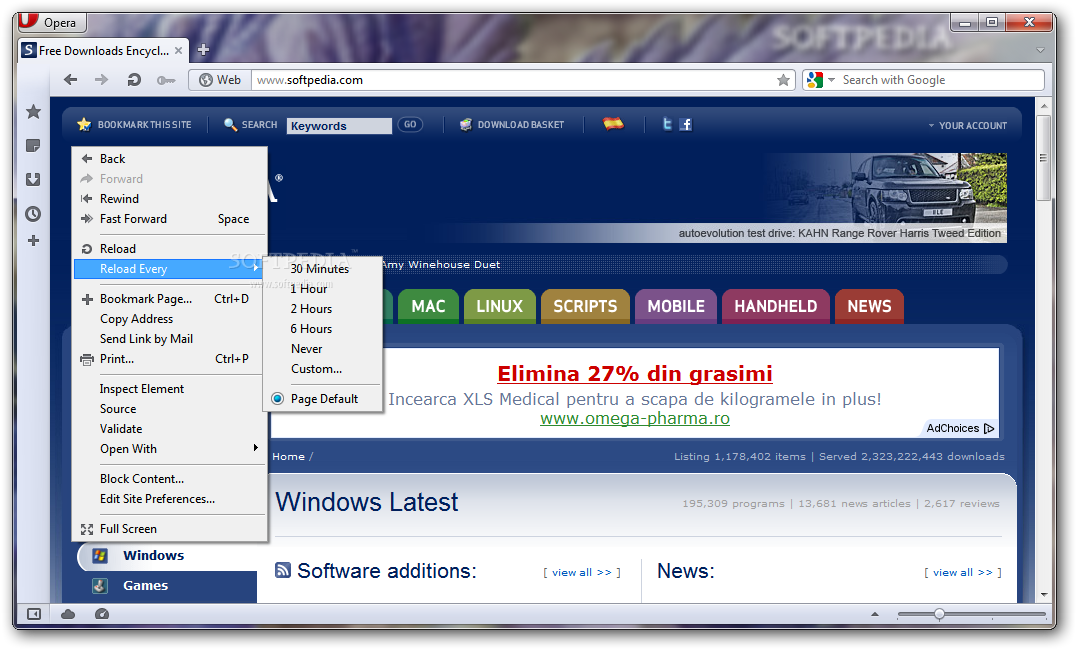Expand the Open With submenu arrow

(x=256, y=448)
